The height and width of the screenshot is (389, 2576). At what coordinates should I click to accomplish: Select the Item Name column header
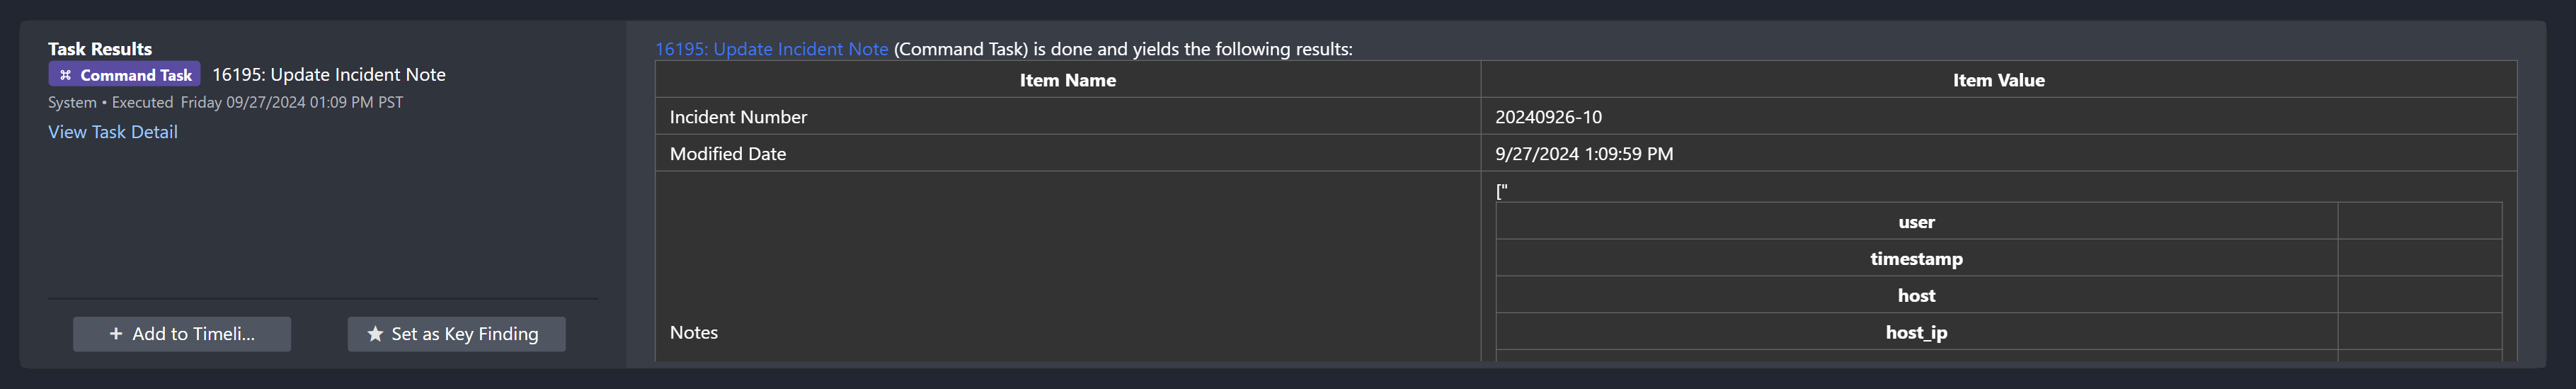(x=1067, y=80)
